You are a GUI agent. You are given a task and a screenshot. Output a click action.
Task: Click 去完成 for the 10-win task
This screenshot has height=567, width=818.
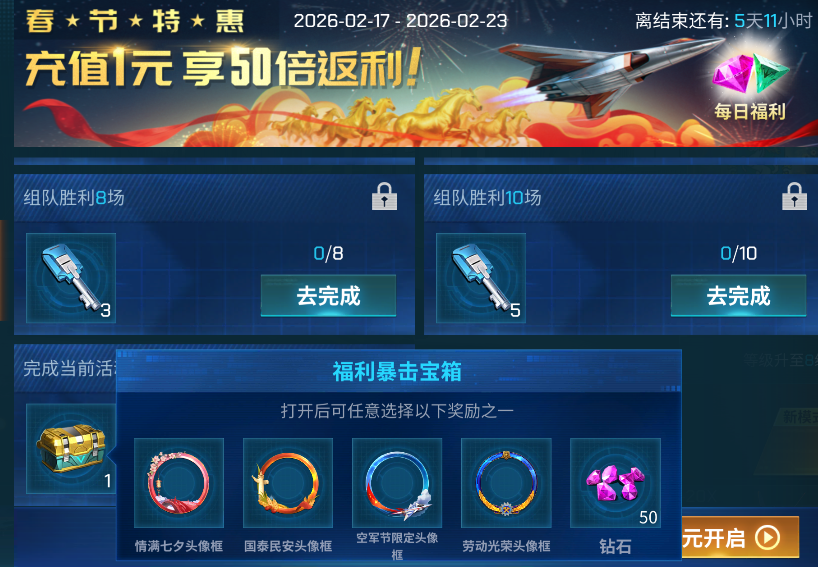[x=738, y=296]
